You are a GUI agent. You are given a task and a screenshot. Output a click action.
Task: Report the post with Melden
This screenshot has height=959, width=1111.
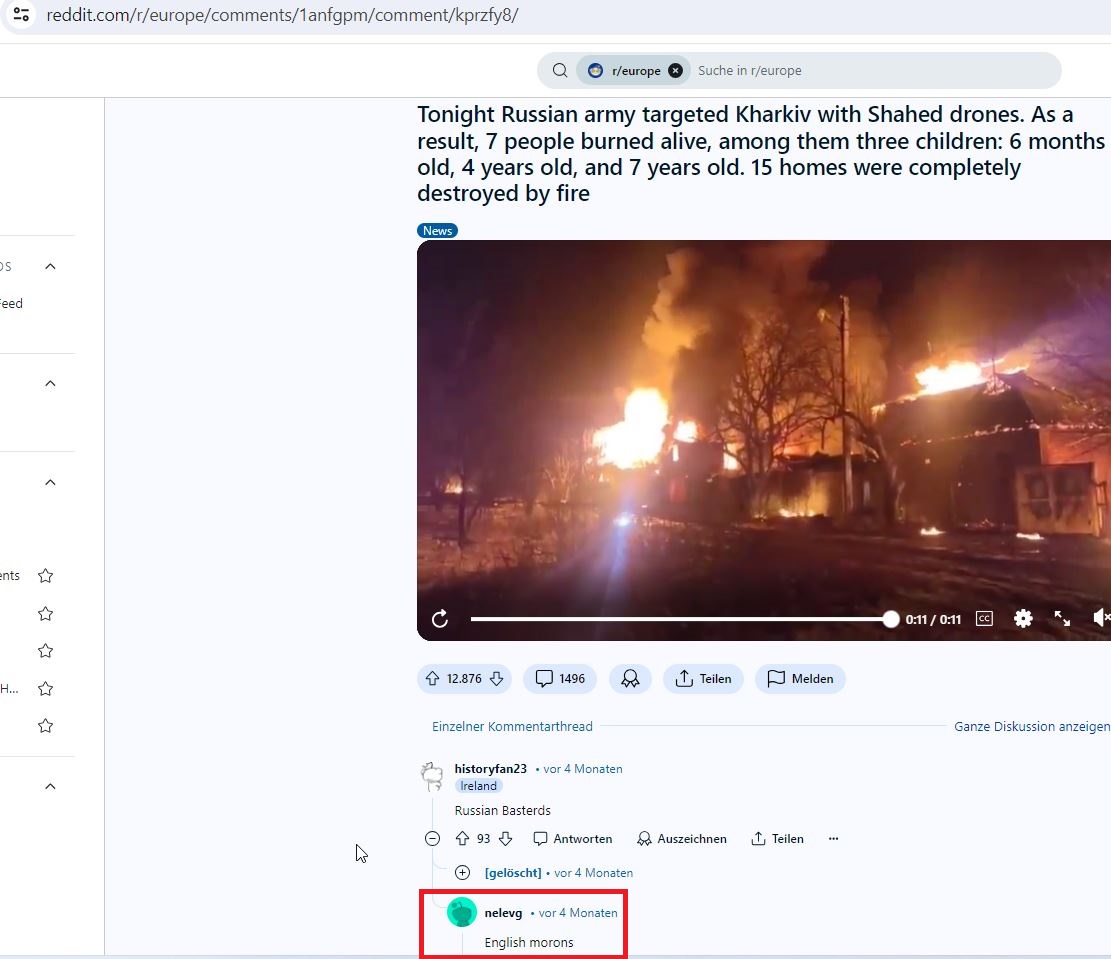pos(800,678)
